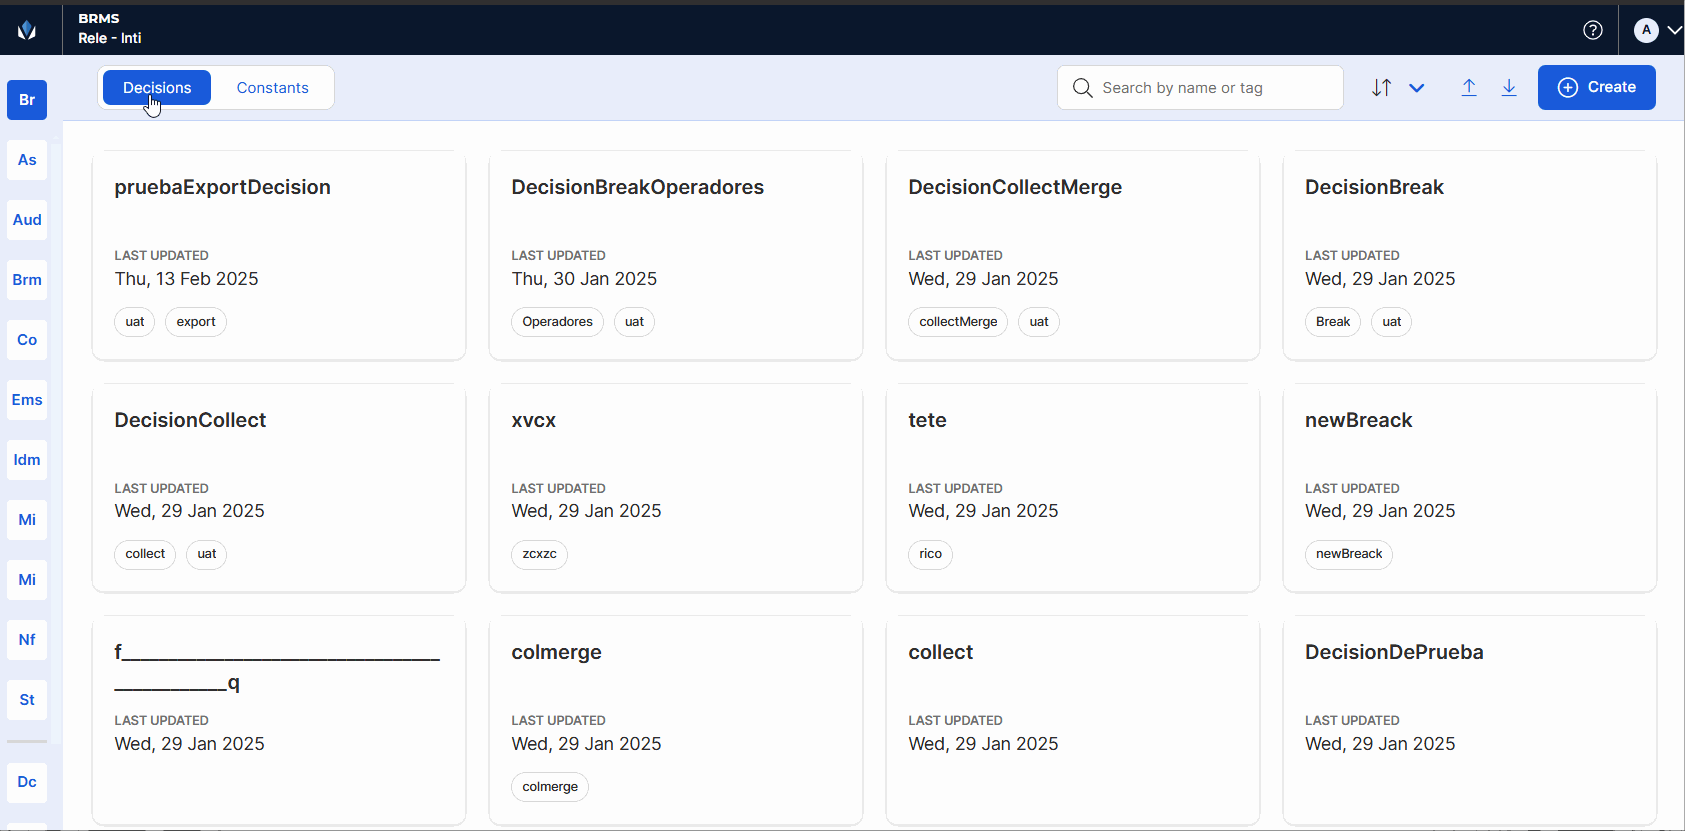This screenshot has width=1685, height=831.
Task: Open the Aud sidebar item
Action: click(27, 220)
